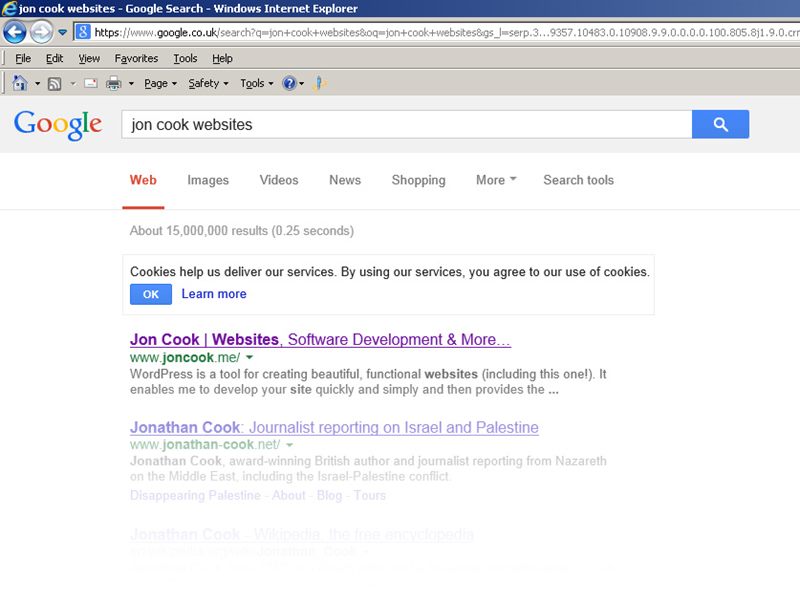Click the browser Back arrow button
This screenshot has height=601, width=800.
(x=14, y=33)
